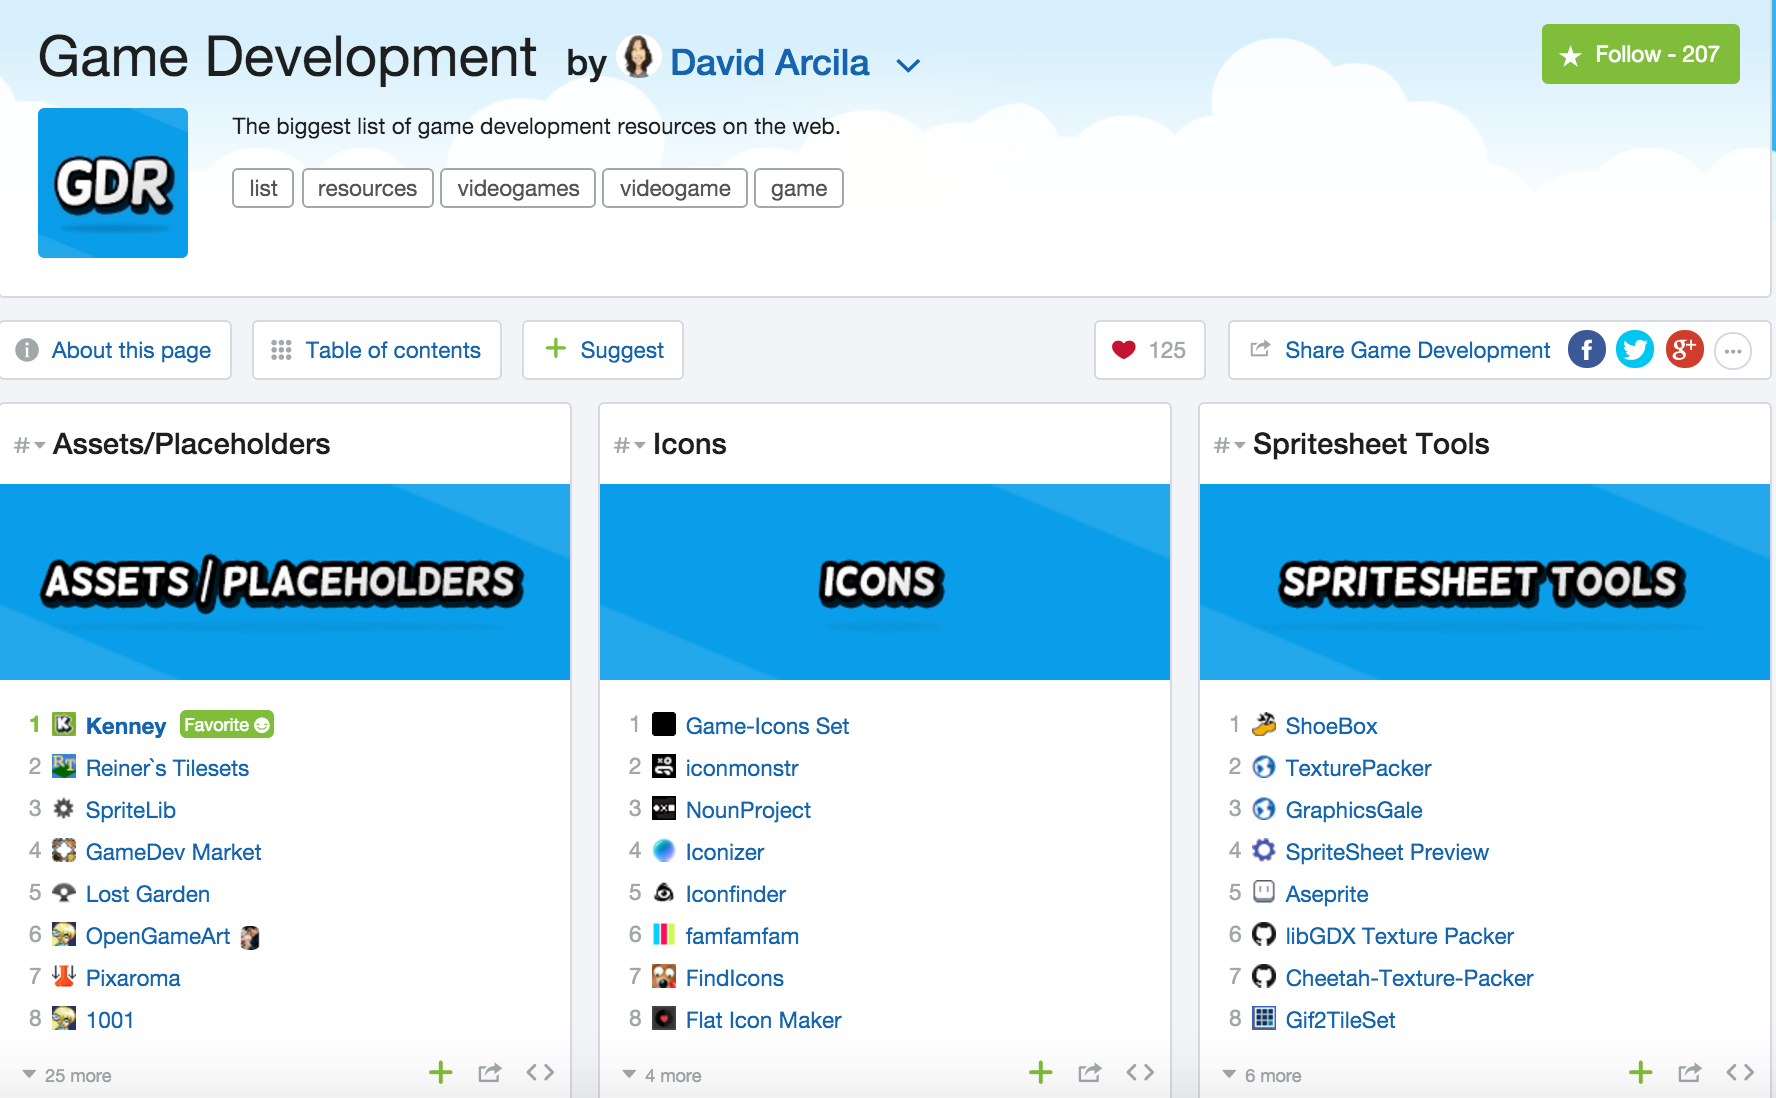Open the Game-Icons Set link
Viewport: 1776px width, 1098px height.
[767, 726]
